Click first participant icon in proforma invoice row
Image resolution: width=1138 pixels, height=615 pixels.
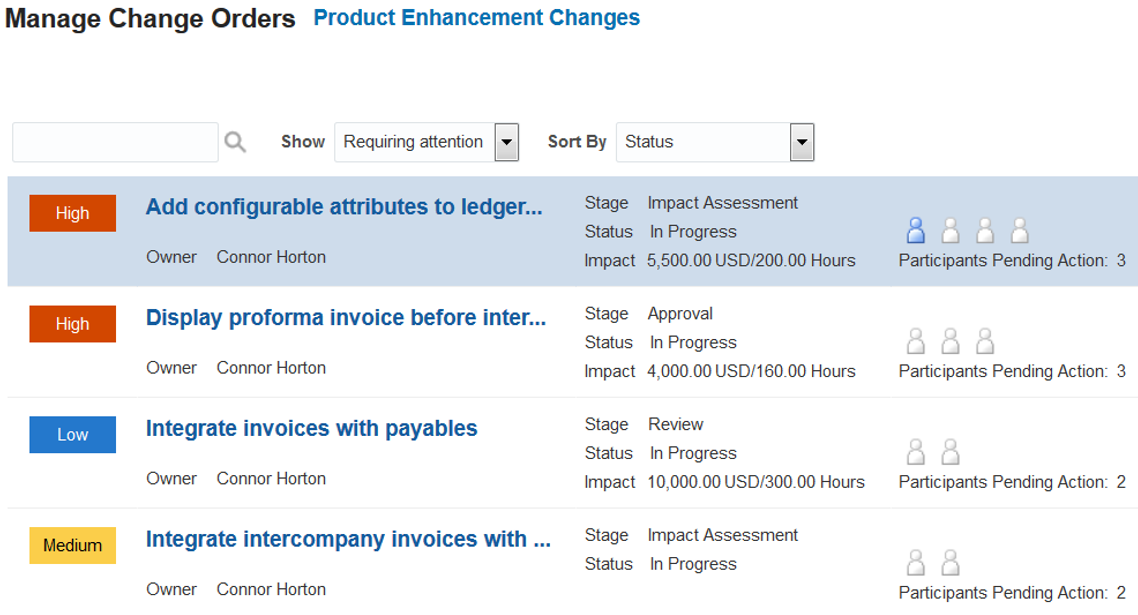click(916, 342)
